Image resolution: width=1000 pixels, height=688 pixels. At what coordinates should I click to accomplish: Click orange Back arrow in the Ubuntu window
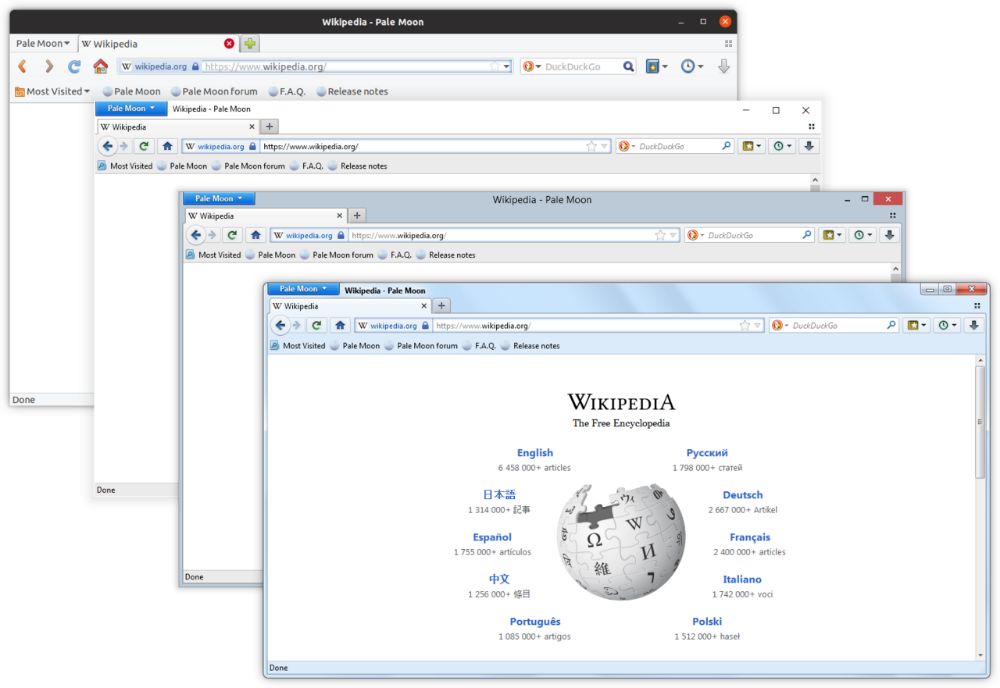pos(22,66)
